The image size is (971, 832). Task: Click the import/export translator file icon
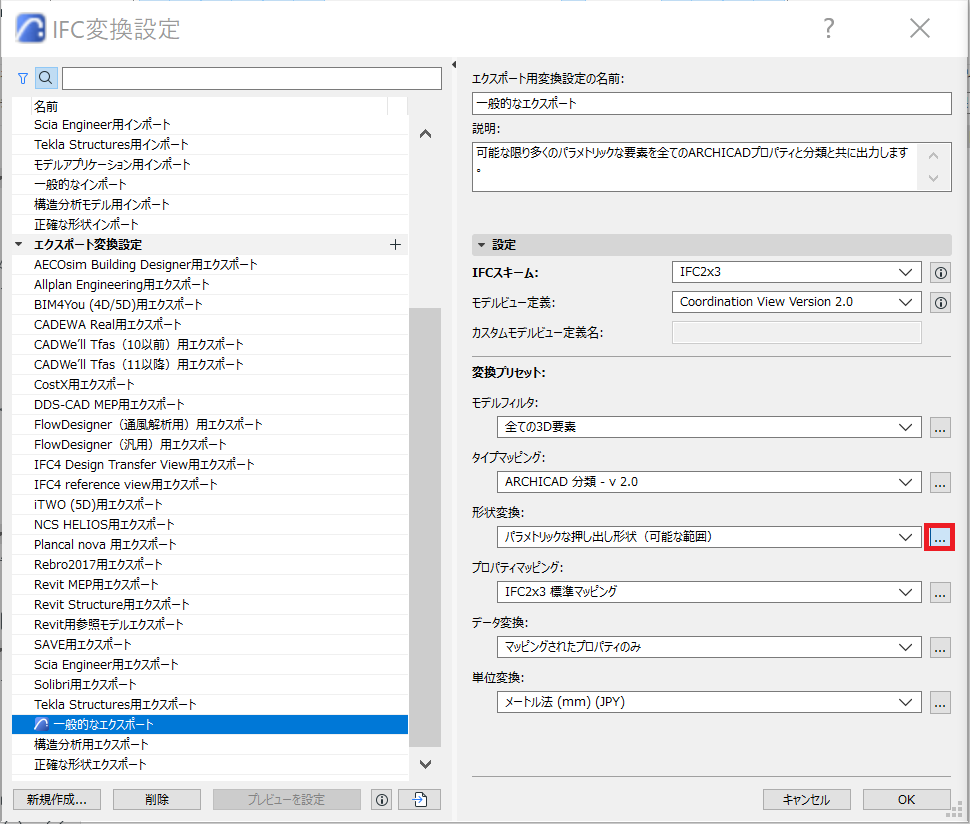[419, 800]
